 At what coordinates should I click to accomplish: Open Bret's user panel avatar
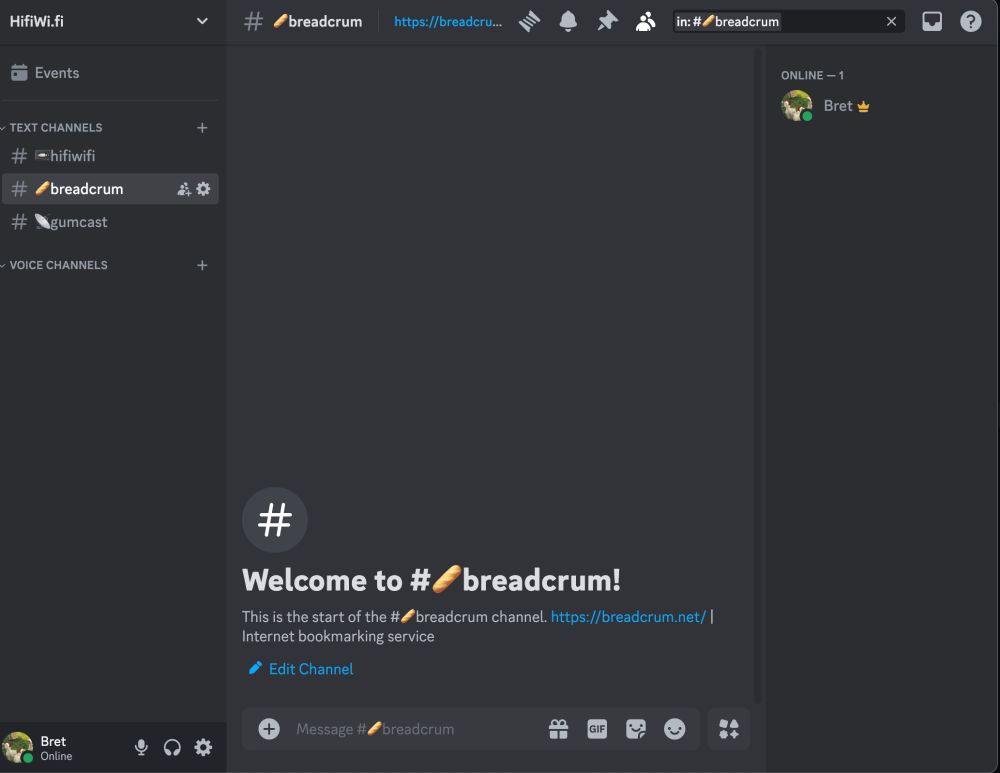tap(18, 747)
